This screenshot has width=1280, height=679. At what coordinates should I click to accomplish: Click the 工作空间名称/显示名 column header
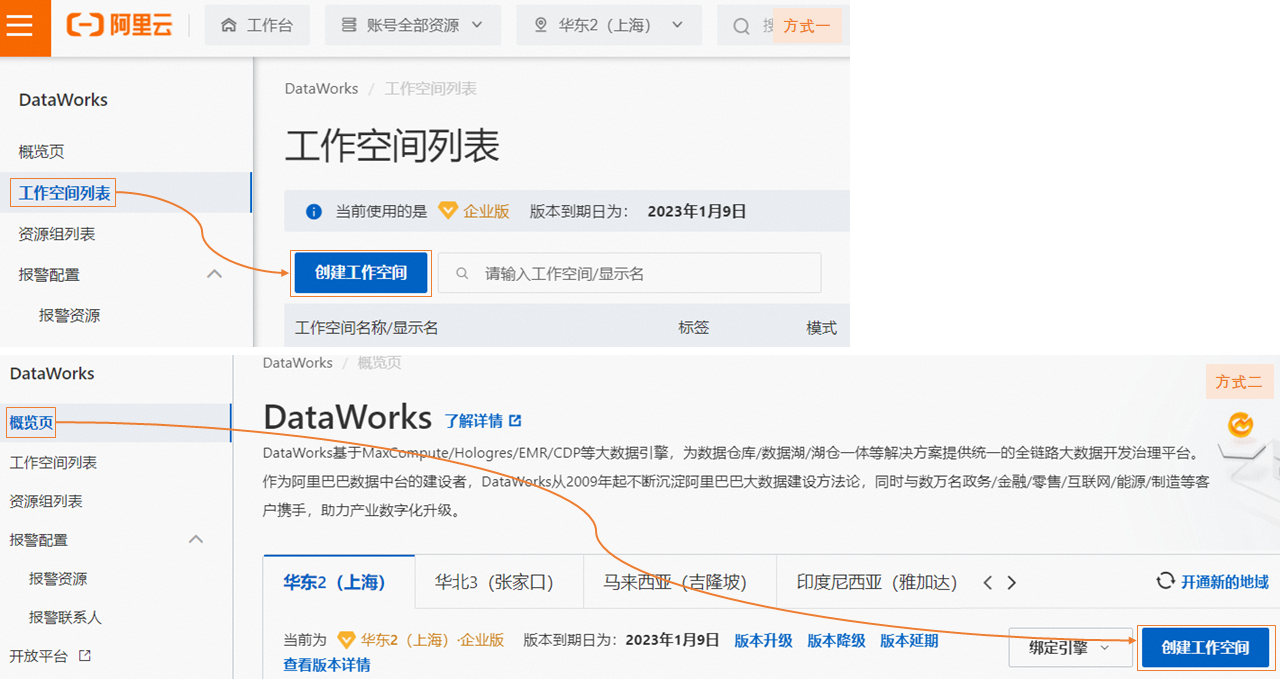click(367, 328)
